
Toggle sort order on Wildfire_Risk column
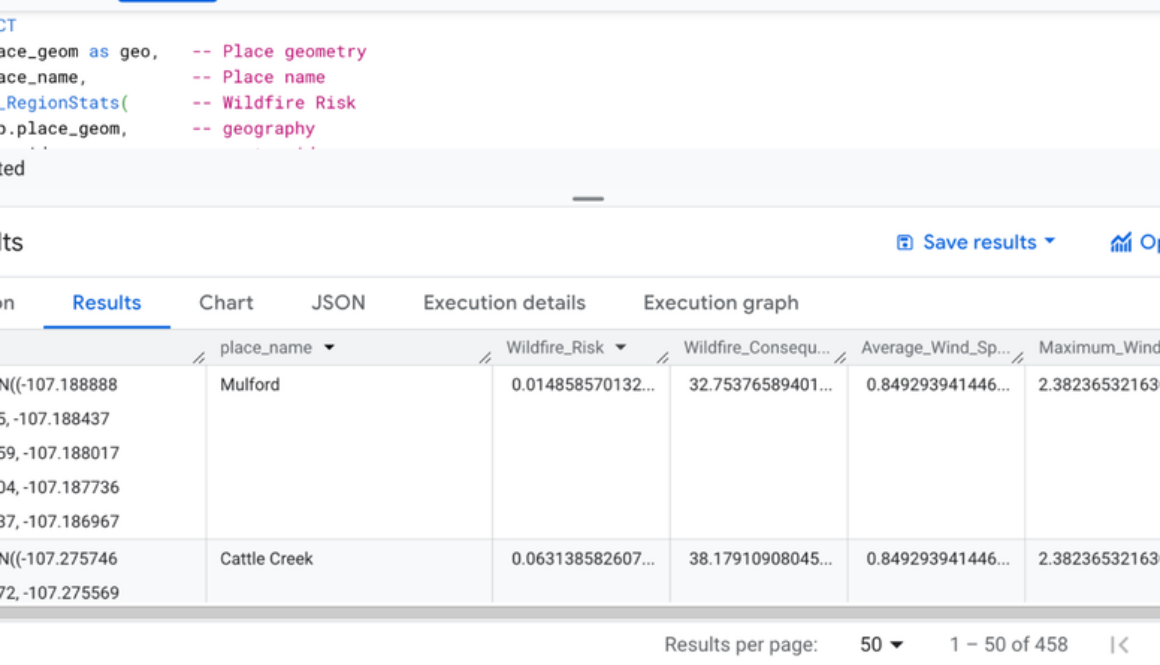tap(621, 347)
